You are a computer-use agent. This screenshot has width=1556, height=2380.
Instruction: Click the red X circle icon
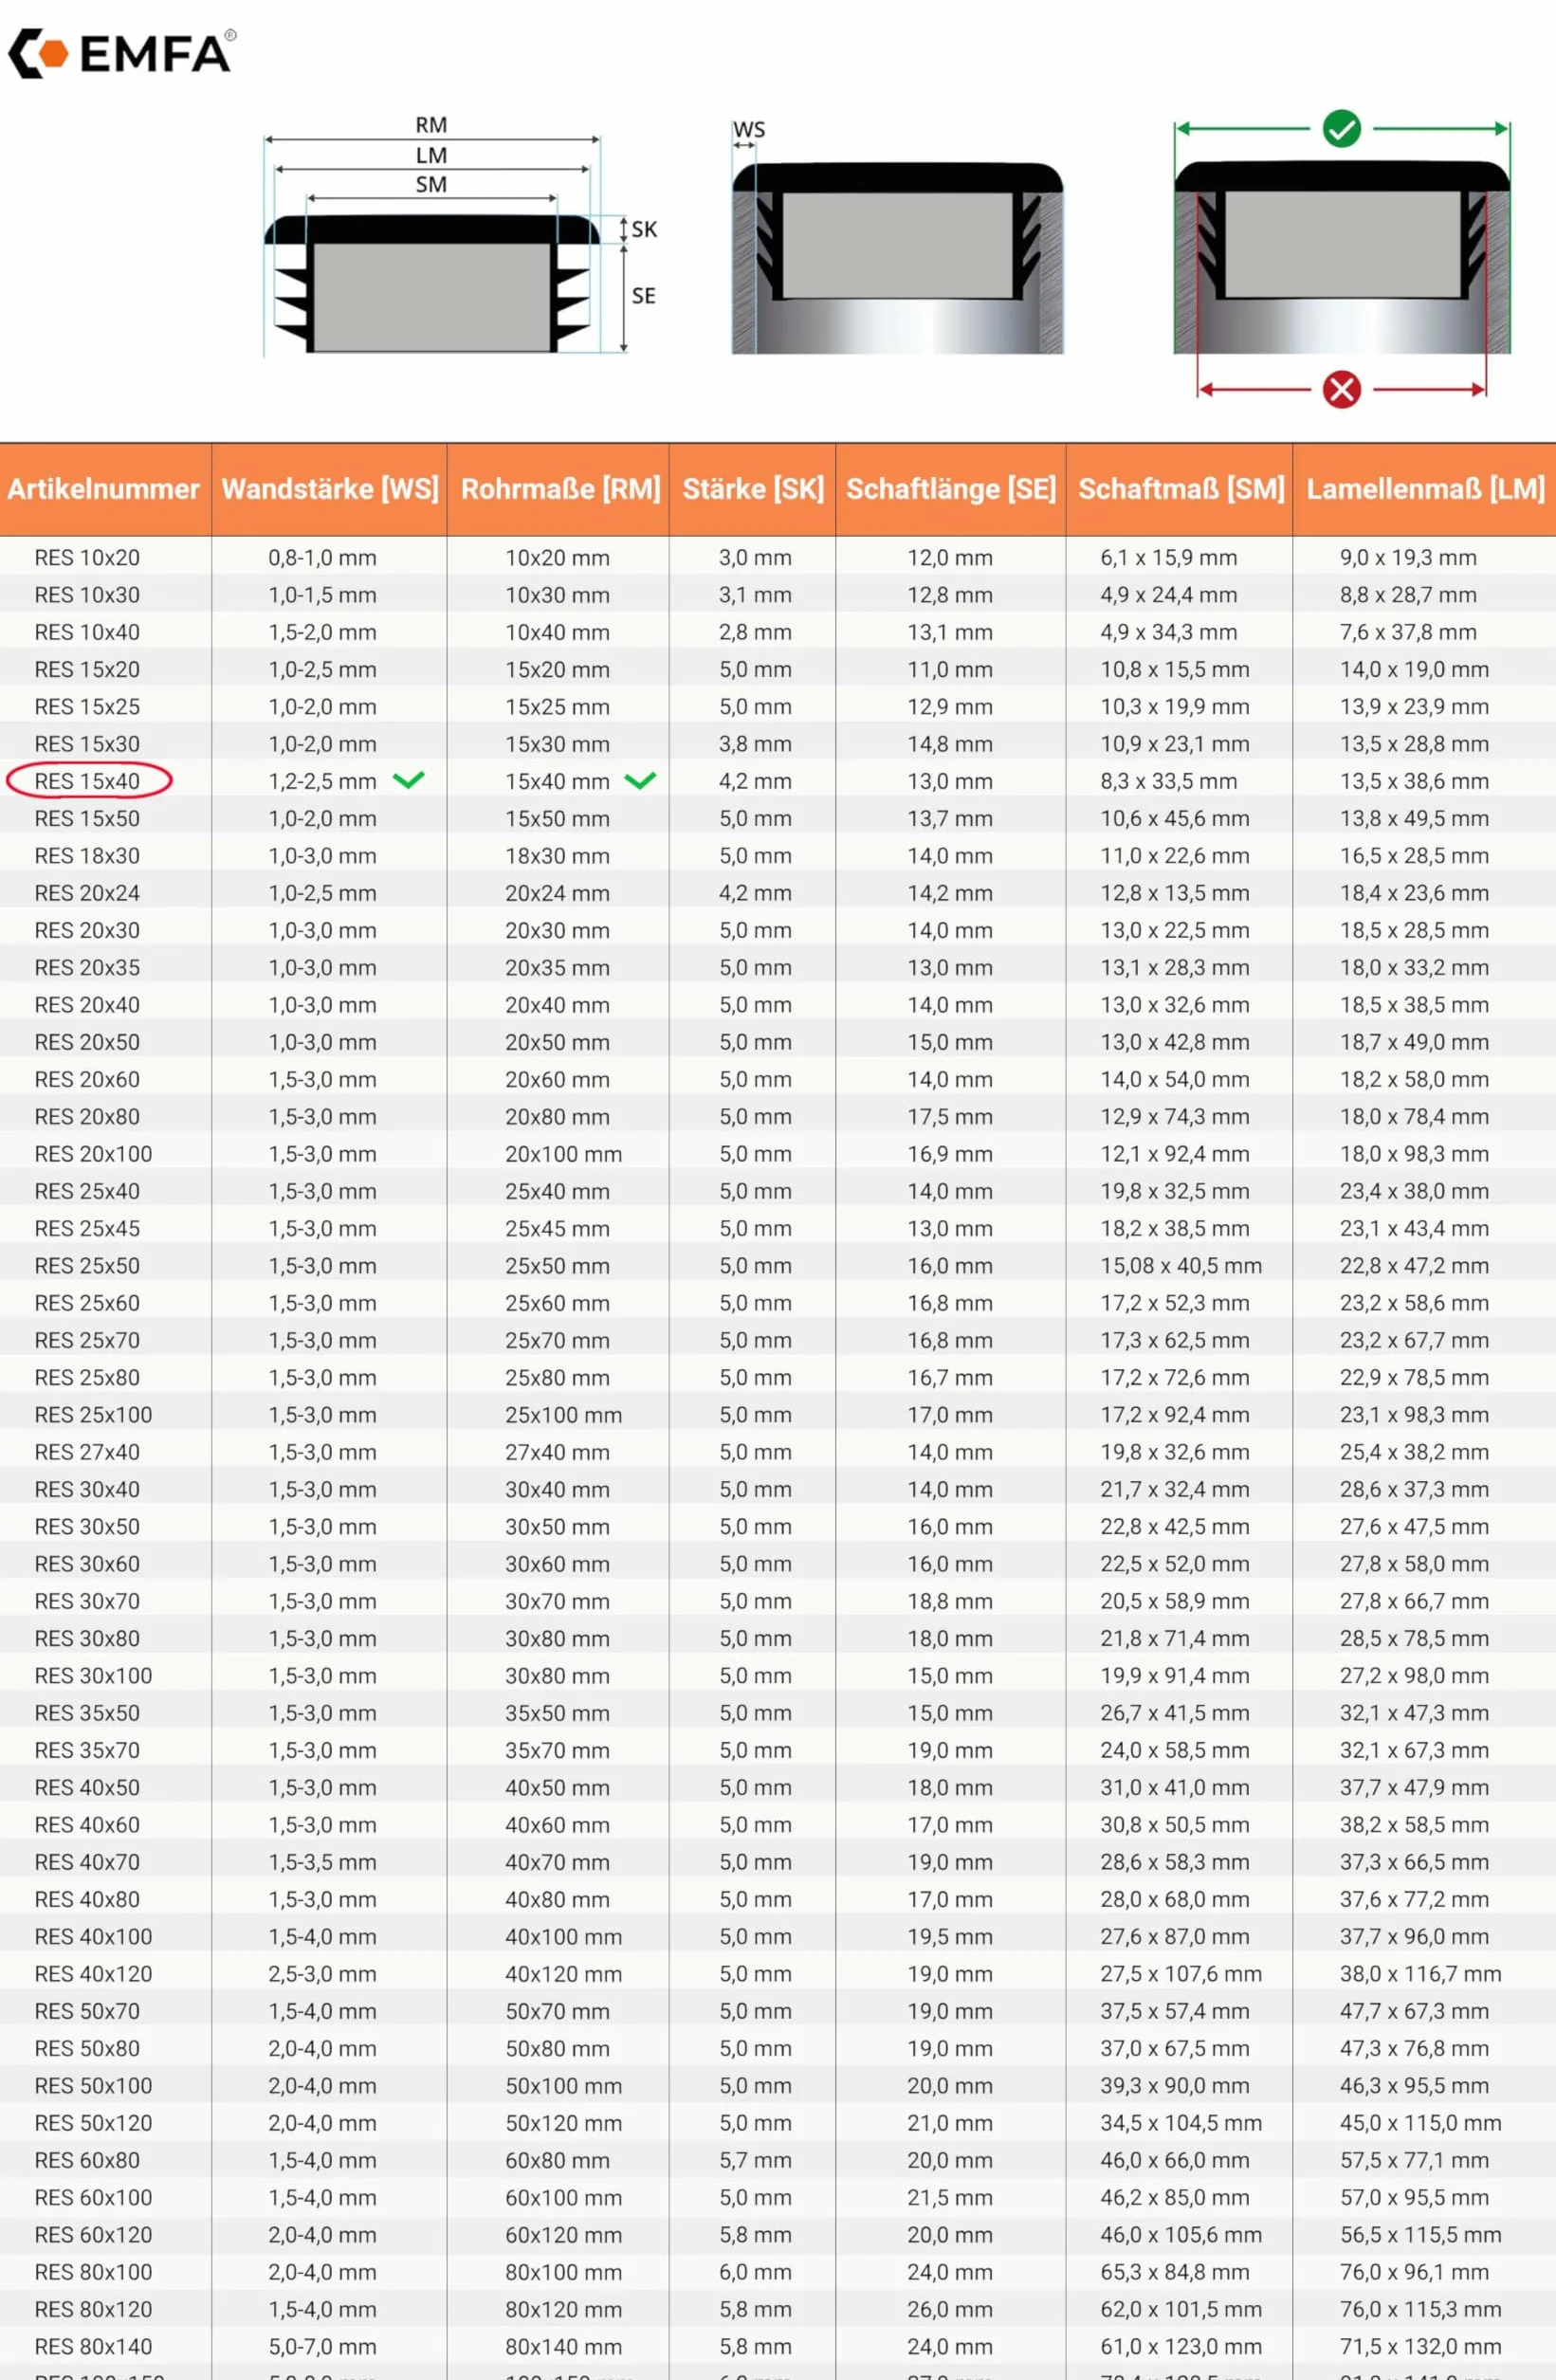[x=1341, y=389]
